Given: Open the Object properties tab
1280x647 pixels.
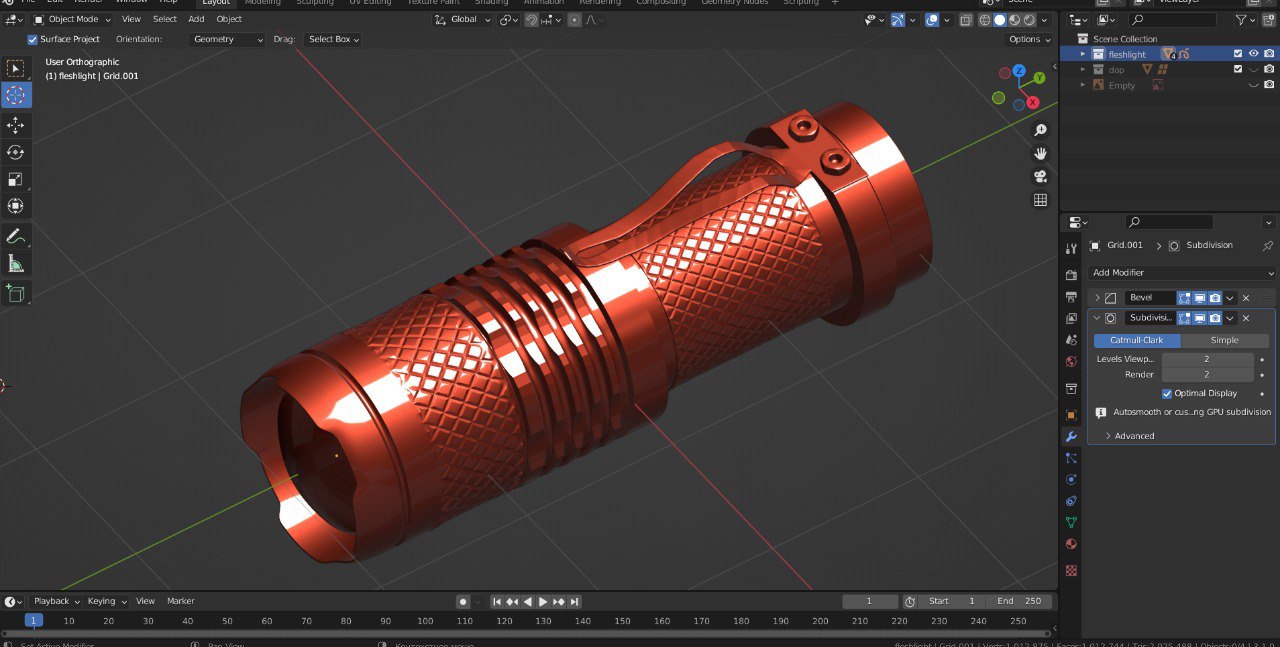Looking at the screenshot, I should (1071, 414).
